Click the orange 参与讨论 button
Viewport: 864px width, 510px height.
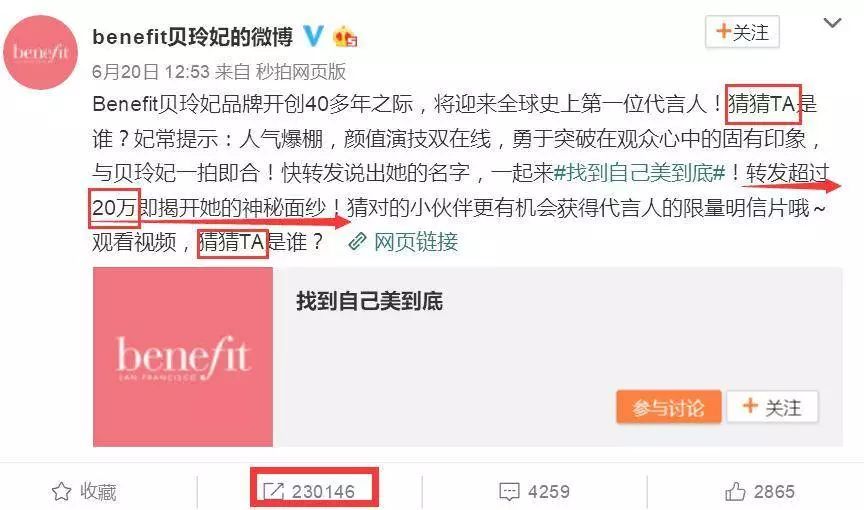[x=668, y=407]
